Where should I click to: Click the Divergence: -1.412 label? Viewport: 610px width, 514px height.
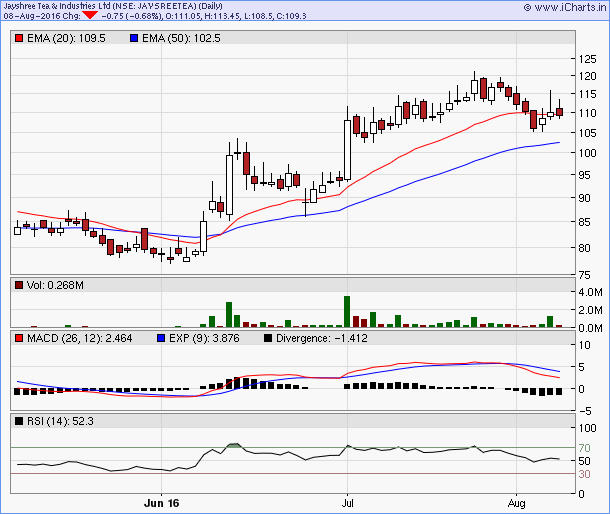[322, 338]
